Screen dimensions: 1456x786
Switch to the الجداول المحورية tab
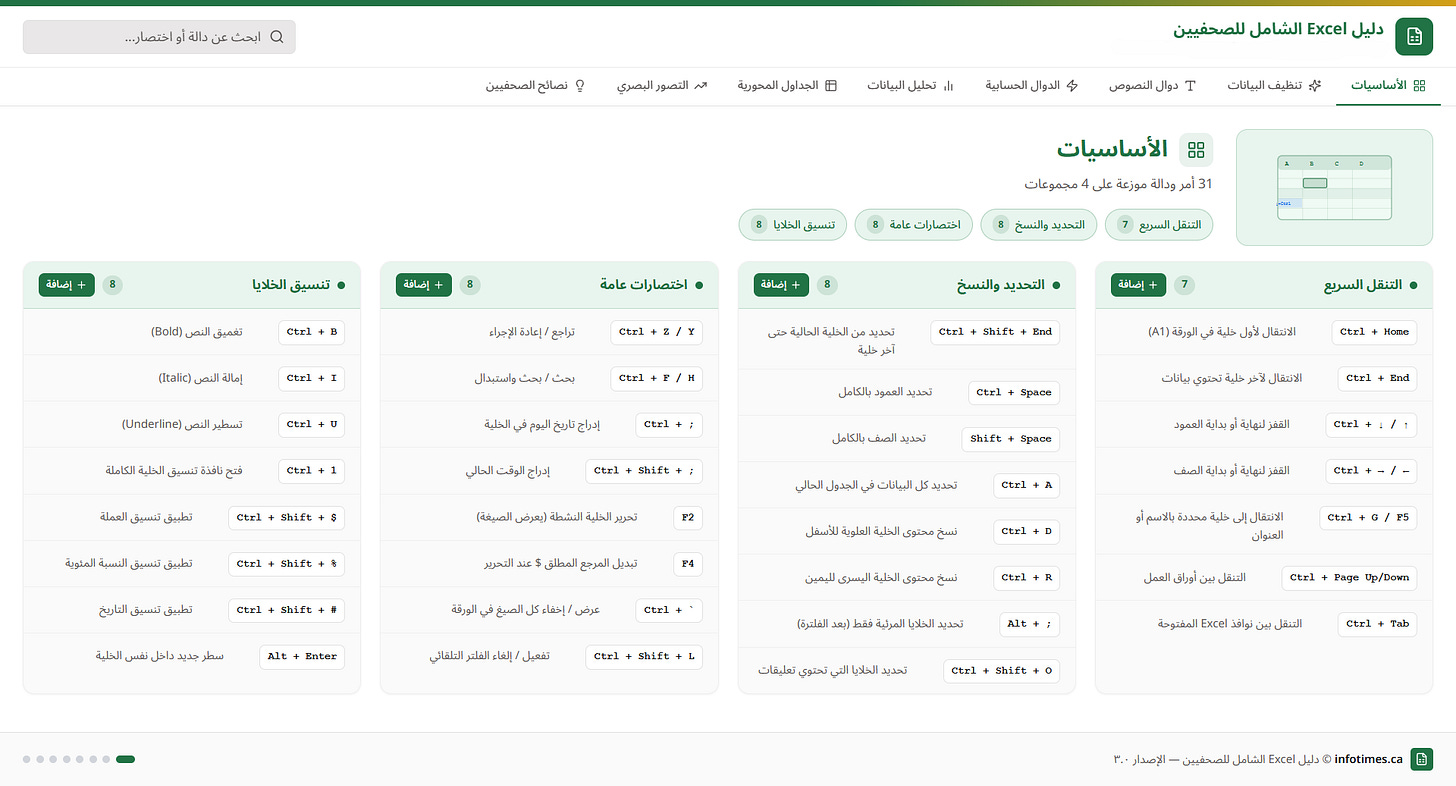[x=787, y=86]
